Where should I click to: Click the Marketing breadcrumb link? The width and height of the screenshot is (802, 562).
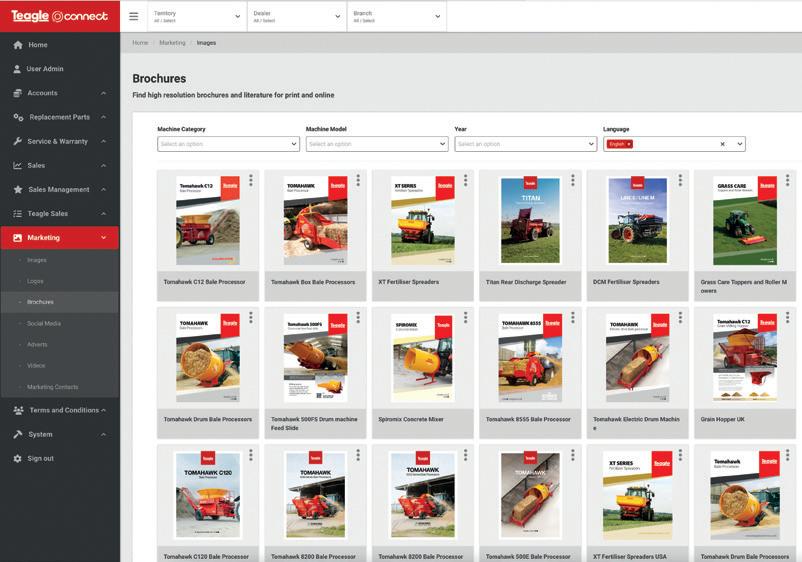point(172,43)
